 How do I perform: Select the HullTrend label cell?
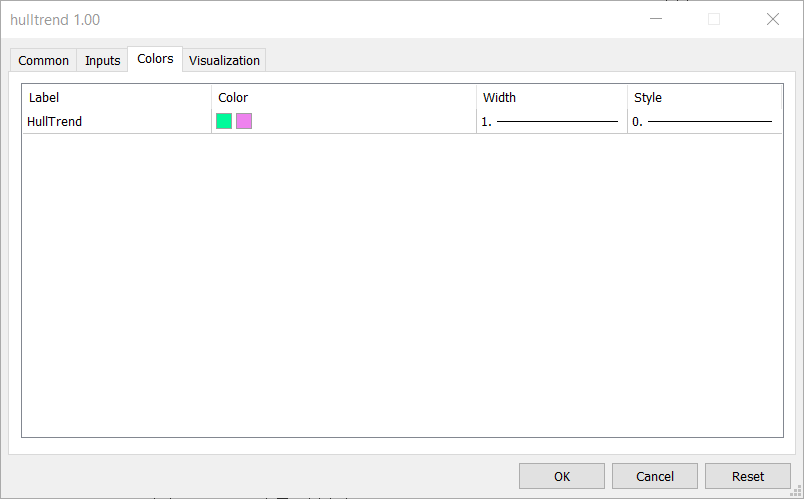[x=117, y=122]
